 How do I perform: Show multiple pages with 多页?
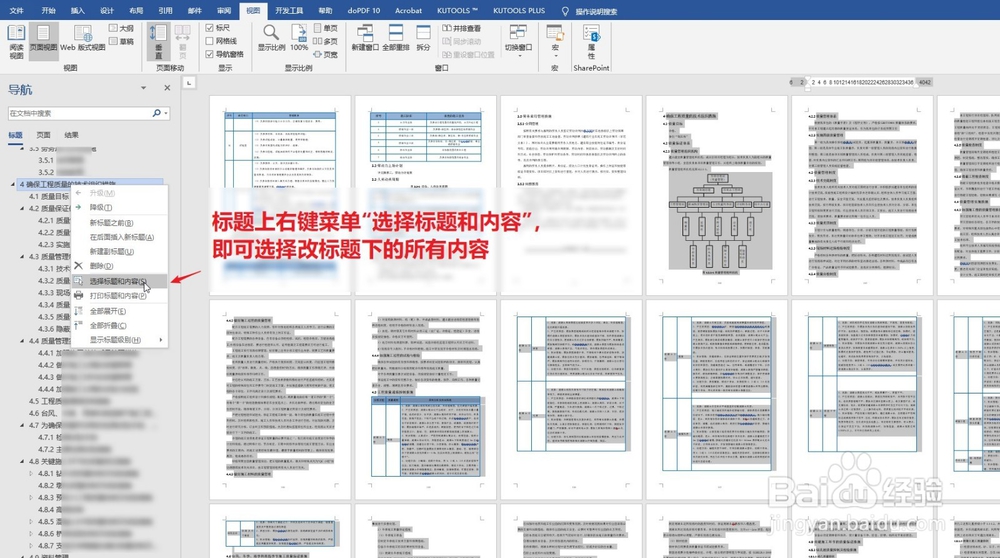coord(326,41)
